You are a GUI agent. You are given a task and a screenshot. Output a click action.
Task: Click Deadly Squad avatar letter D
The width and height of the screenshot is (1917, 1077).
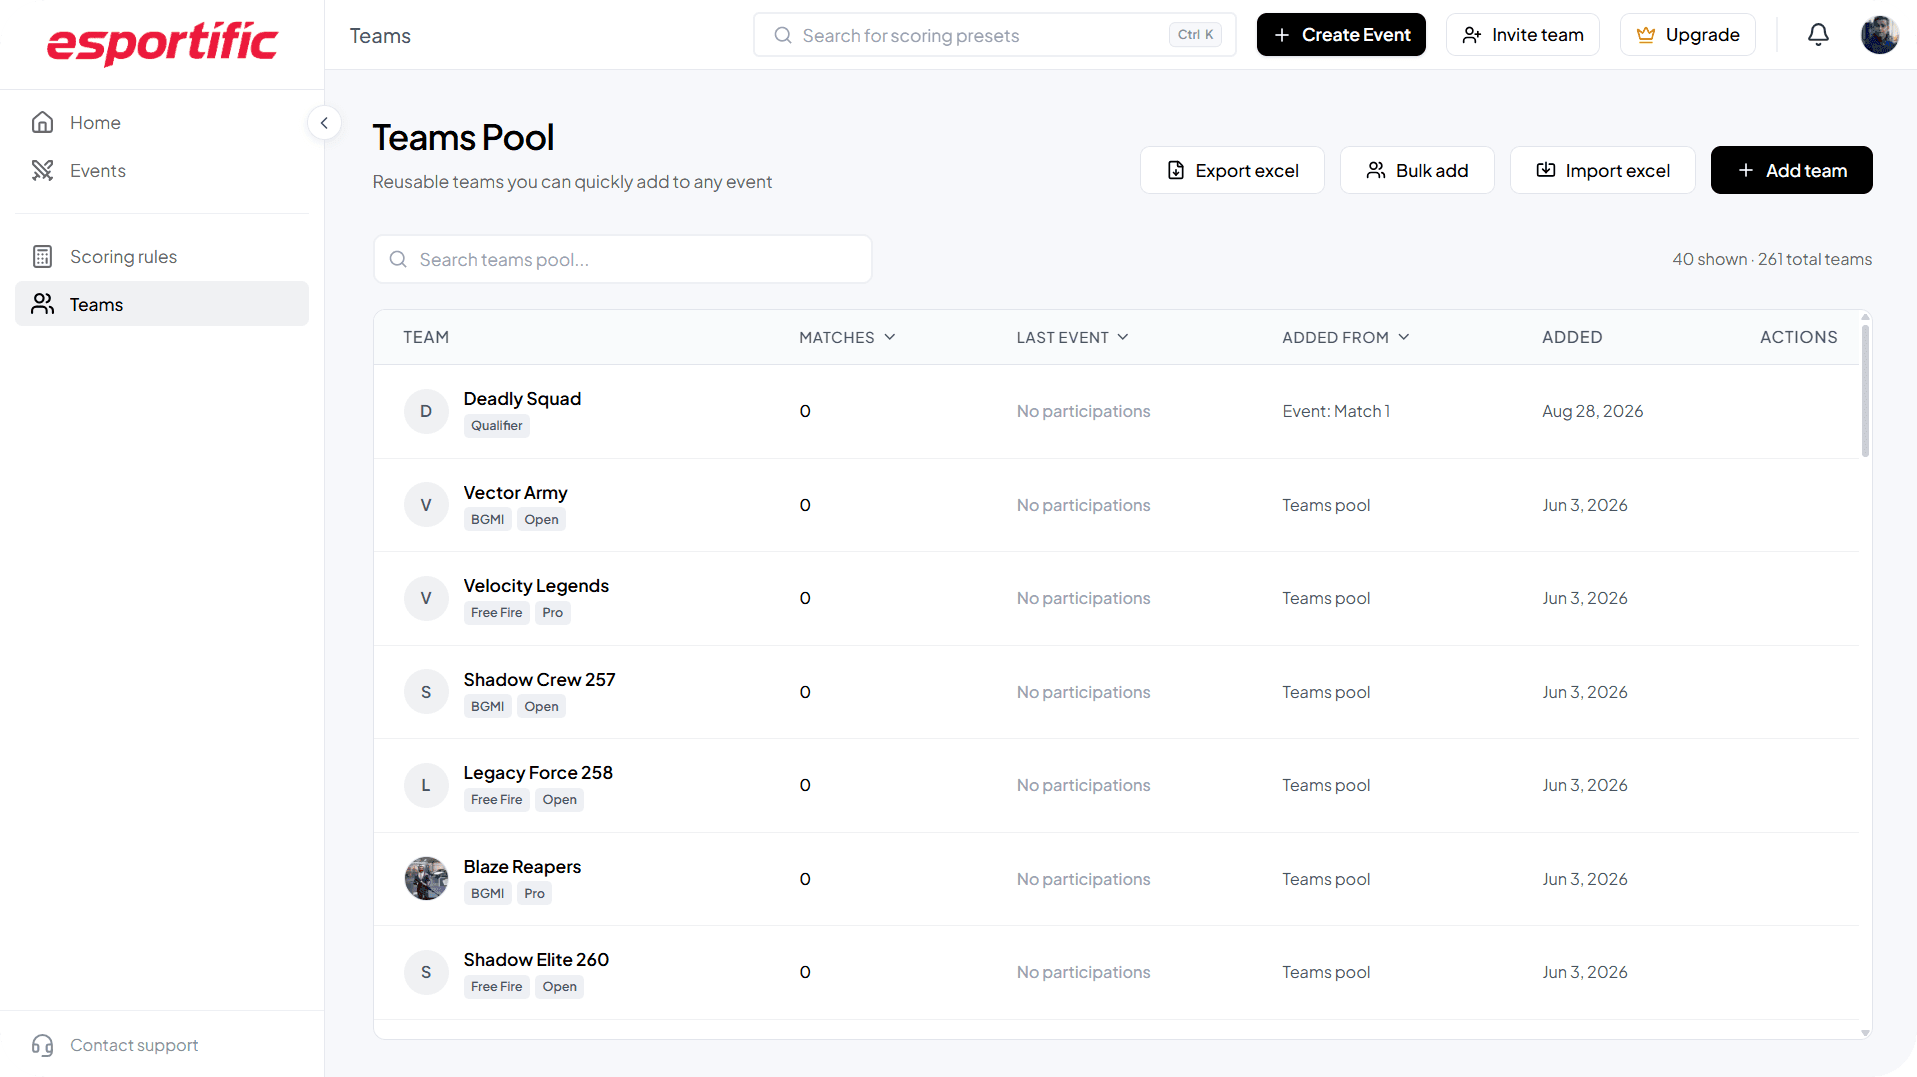(426, 411)
